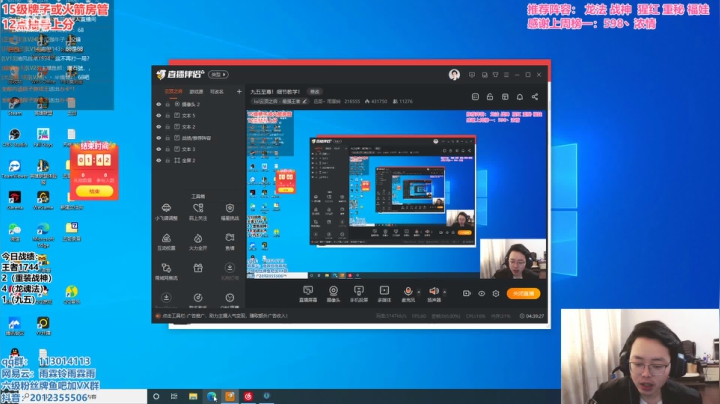Open the mode pill next to 直播伴侣 logo

219,74
